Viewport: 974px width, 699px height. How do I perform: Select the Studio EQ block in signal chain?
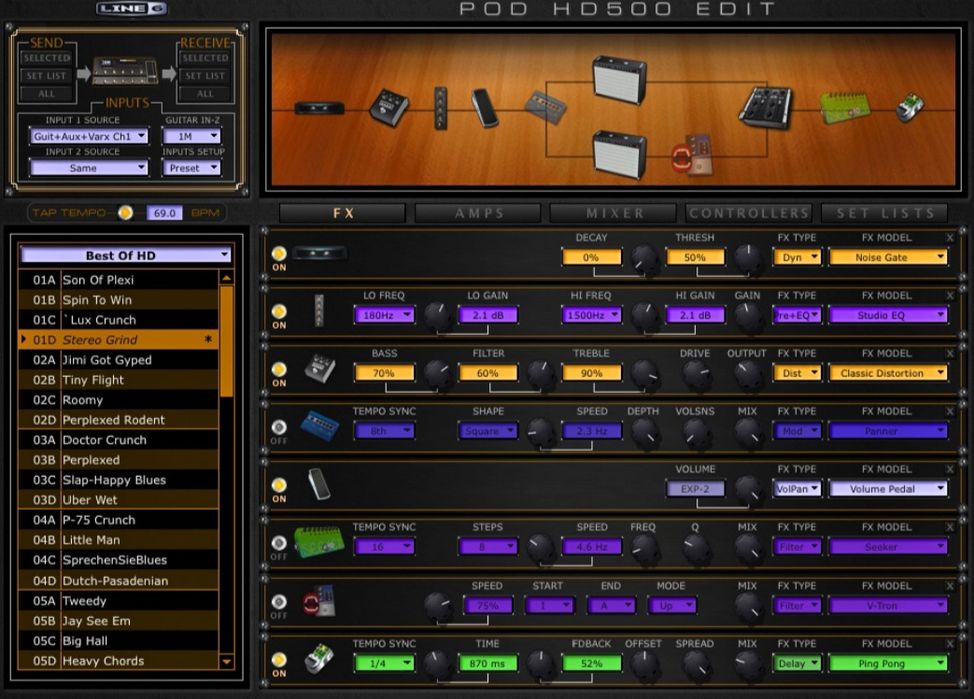pos(440,107)
